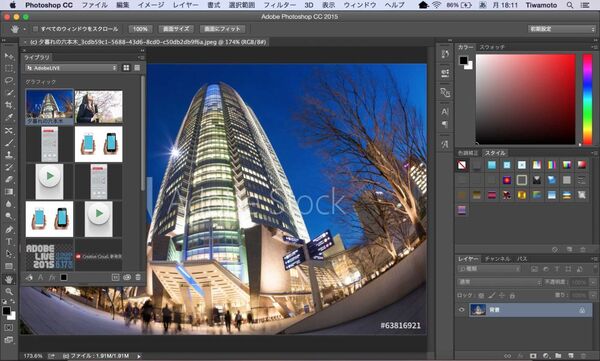Open the フィルター menu
The width and height of the screenshot is (600, 361).
[280, 5]
